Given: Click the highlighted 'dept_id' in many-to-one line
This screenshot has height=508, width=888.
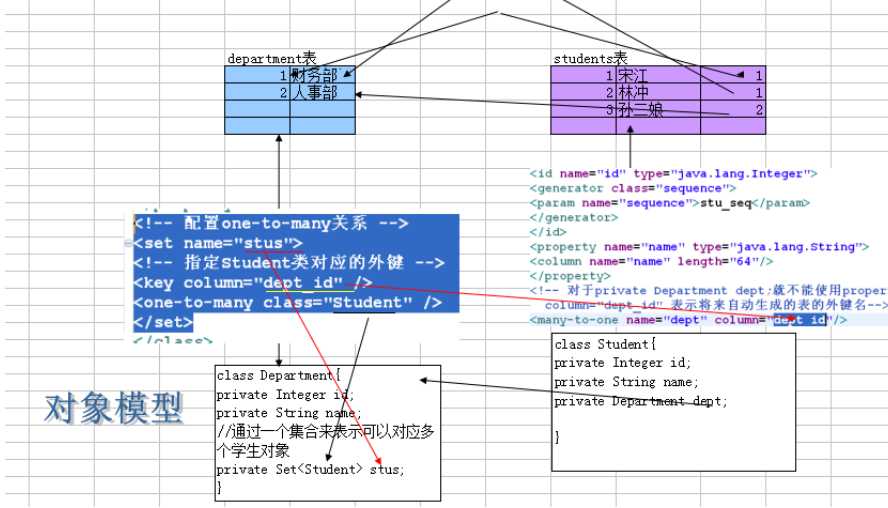Looking at the screenshot, I should click(x=800, y=320).
